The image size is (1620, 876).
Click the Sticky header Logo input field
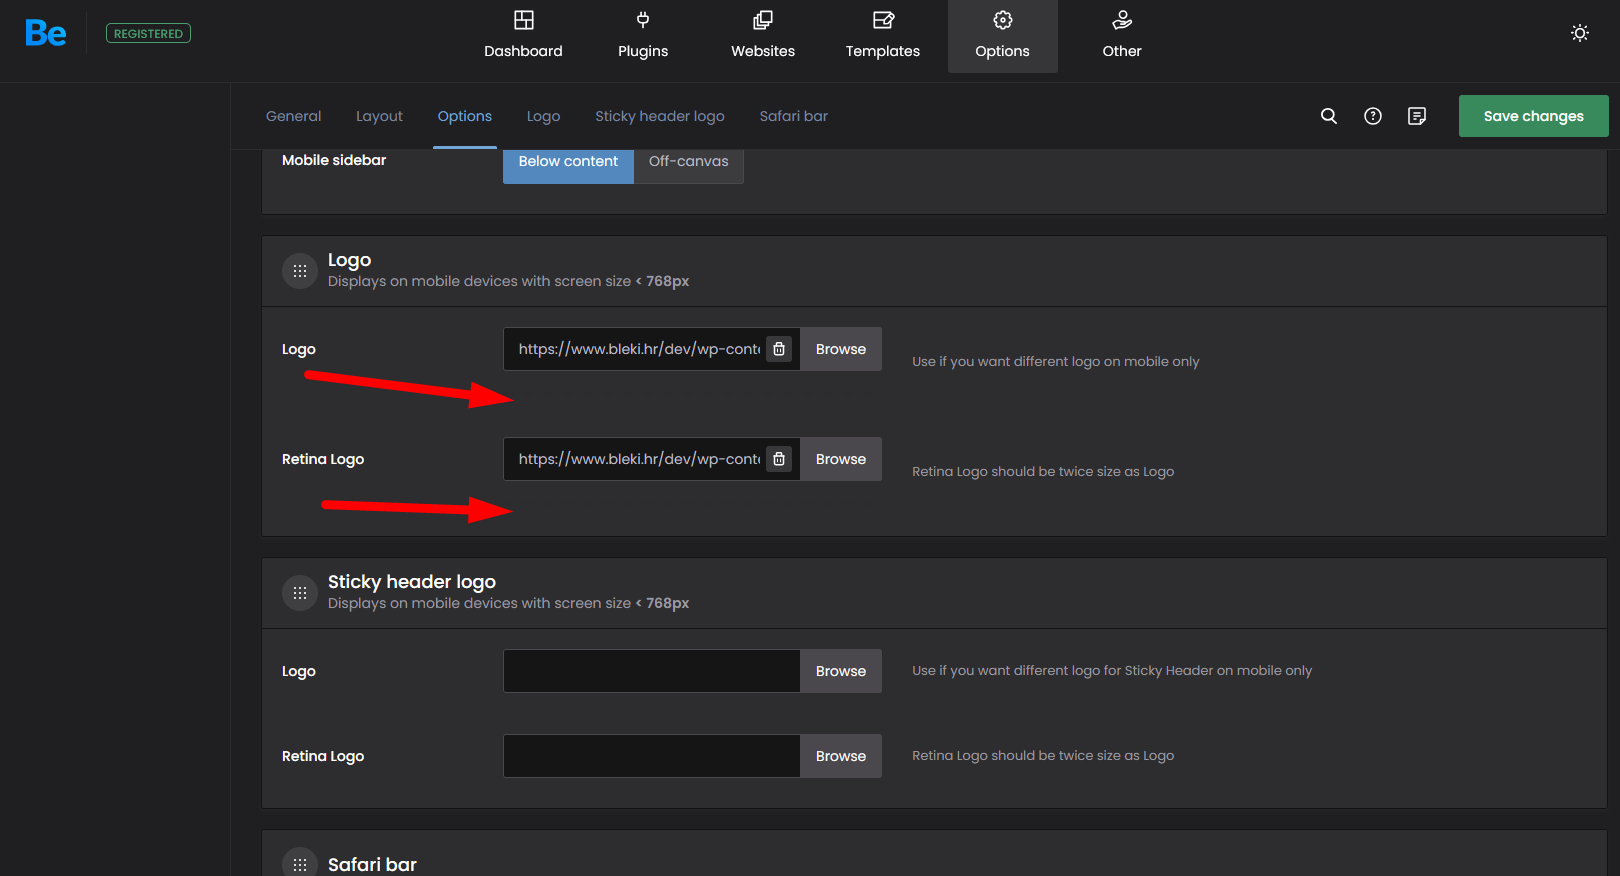tap(651, 671)
